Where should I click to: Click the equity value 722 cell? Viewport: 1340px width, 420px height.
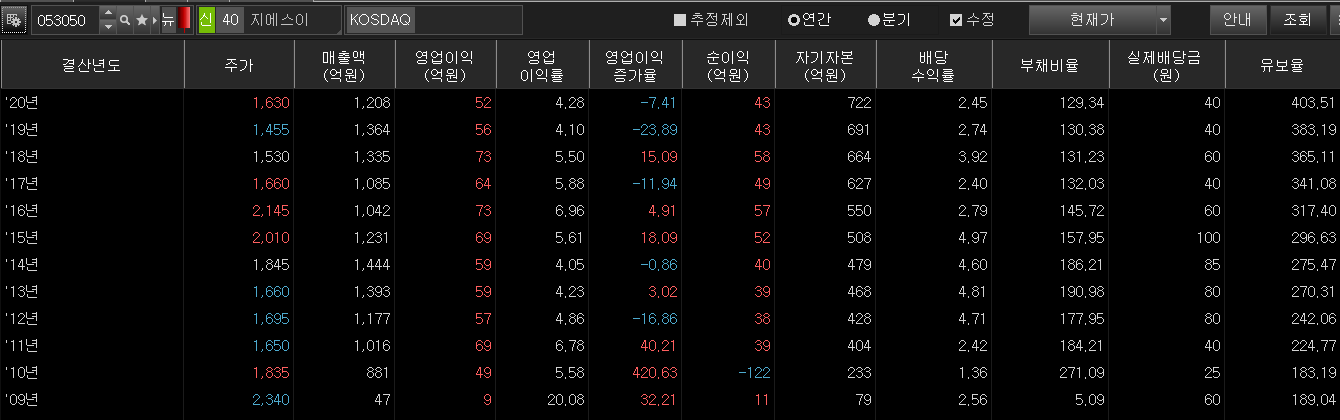859,102
